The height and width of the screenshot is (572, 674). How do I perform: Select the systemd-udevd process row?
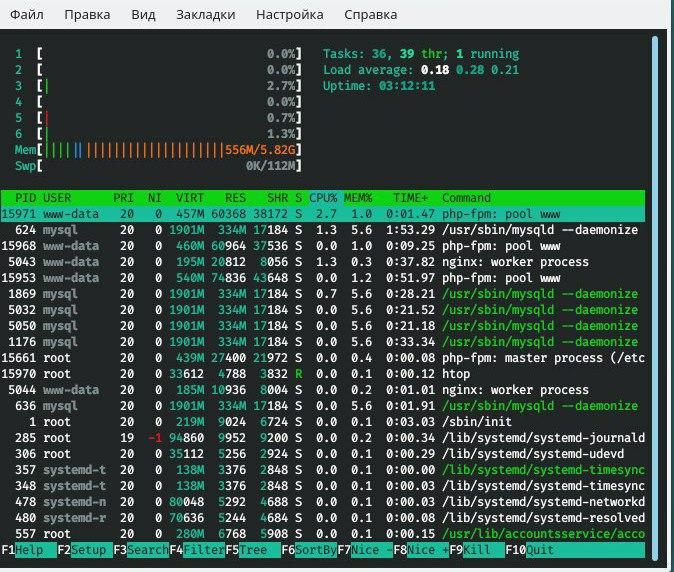click(x=323, y=454)
